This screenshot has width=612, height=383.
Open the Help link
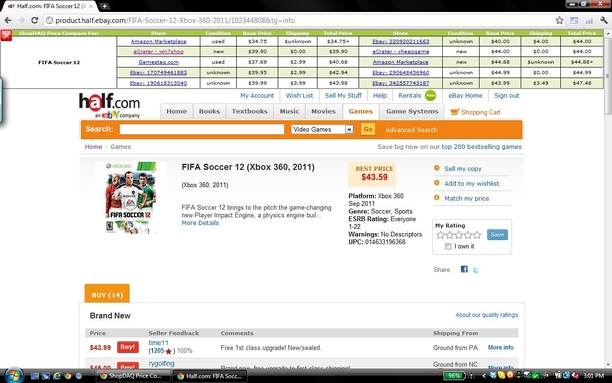[x=380, y=95]
